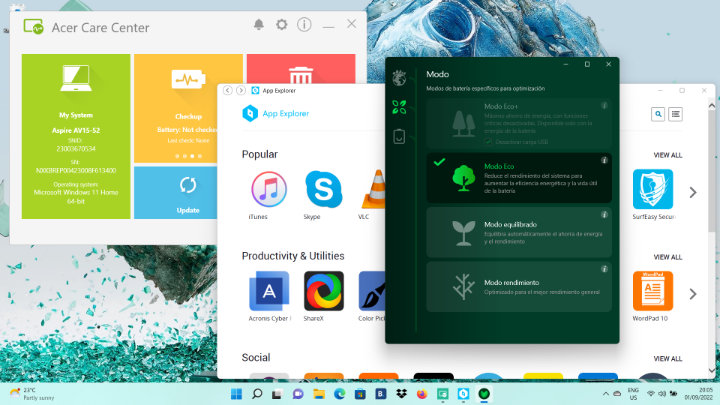Show info for Modo equilibrado
This screenshot has width=720, height=405.
coord(604,214)
